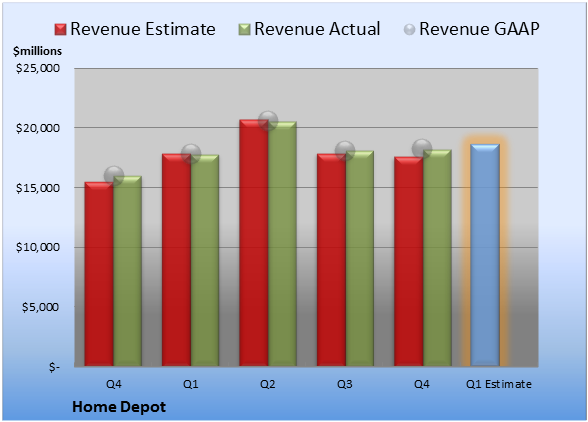This screenshot has height=422, width=588.
Task: Select the blue Q1 Estimate bar
Action: [x=485, y=255]
